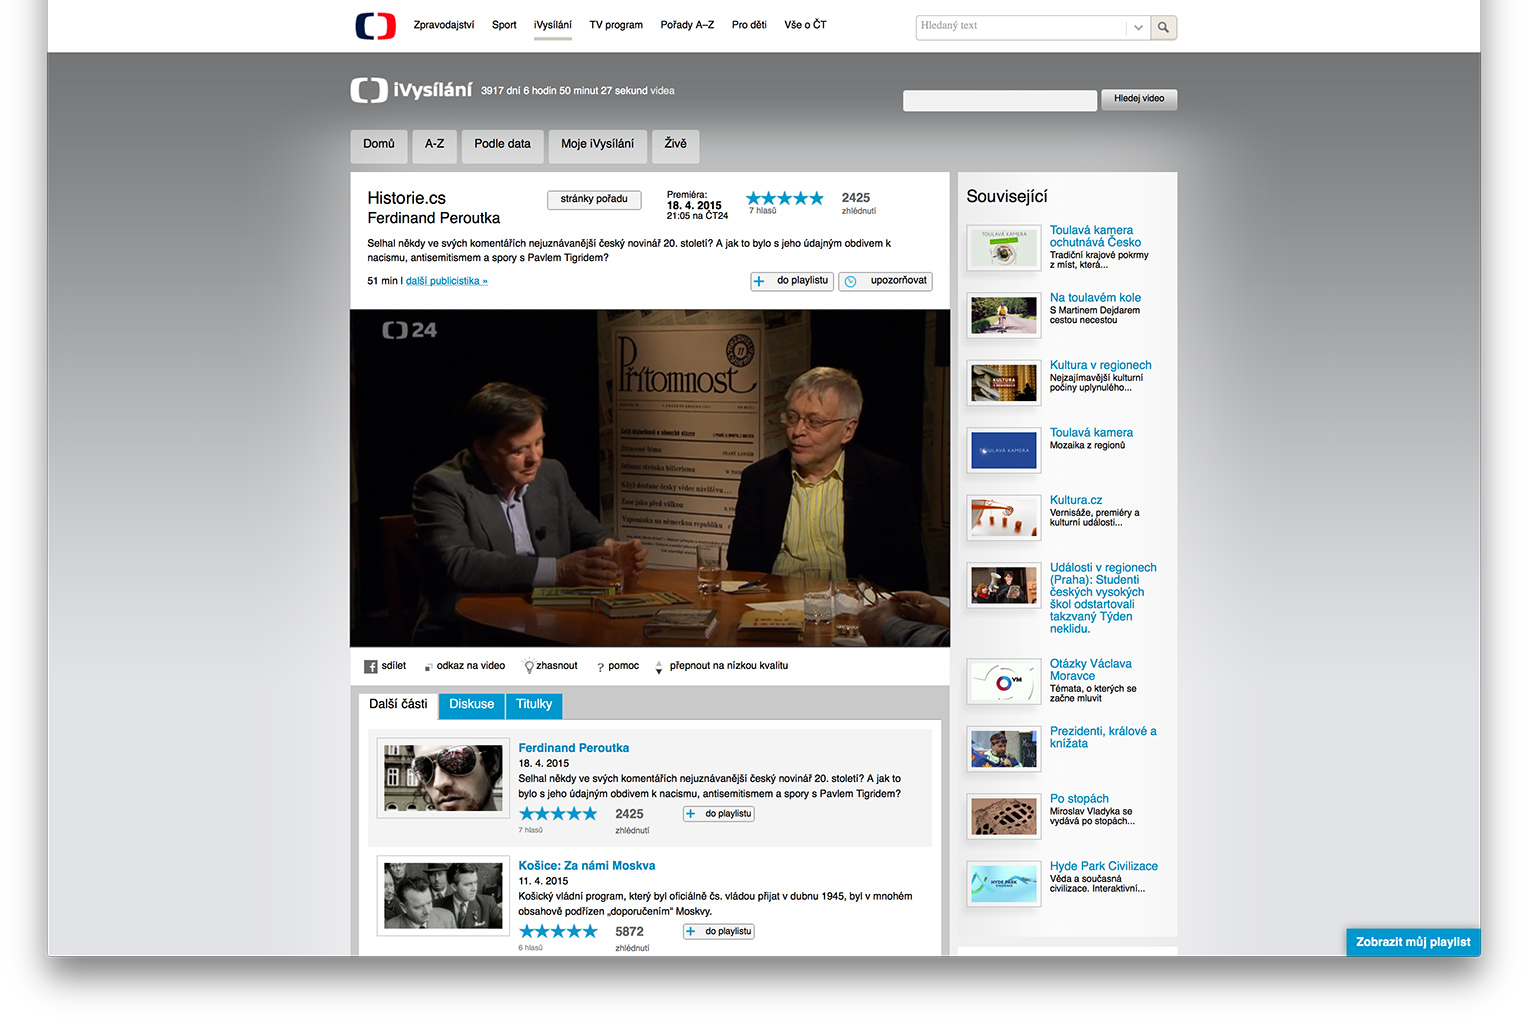Screen dimensions: 1528x1024
Task: Click the plus icon on top do playlistu
Action: click(x=759, y=282)
